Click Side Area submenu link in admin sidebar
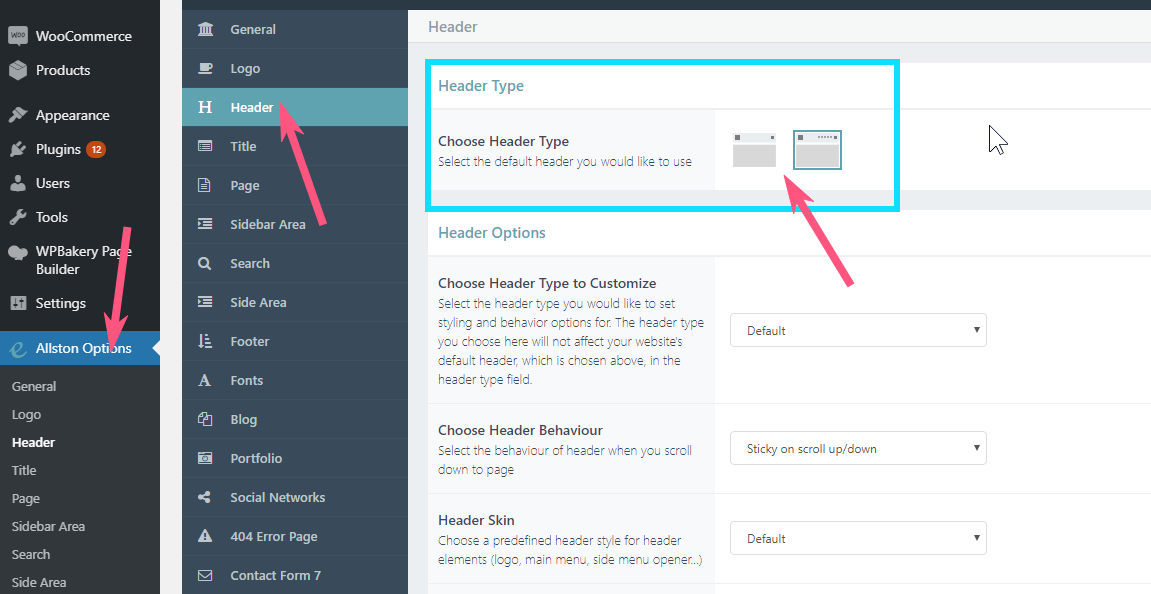Image resolution: width=1151 pixels, height=594 pixels. (x=39, y=582)
